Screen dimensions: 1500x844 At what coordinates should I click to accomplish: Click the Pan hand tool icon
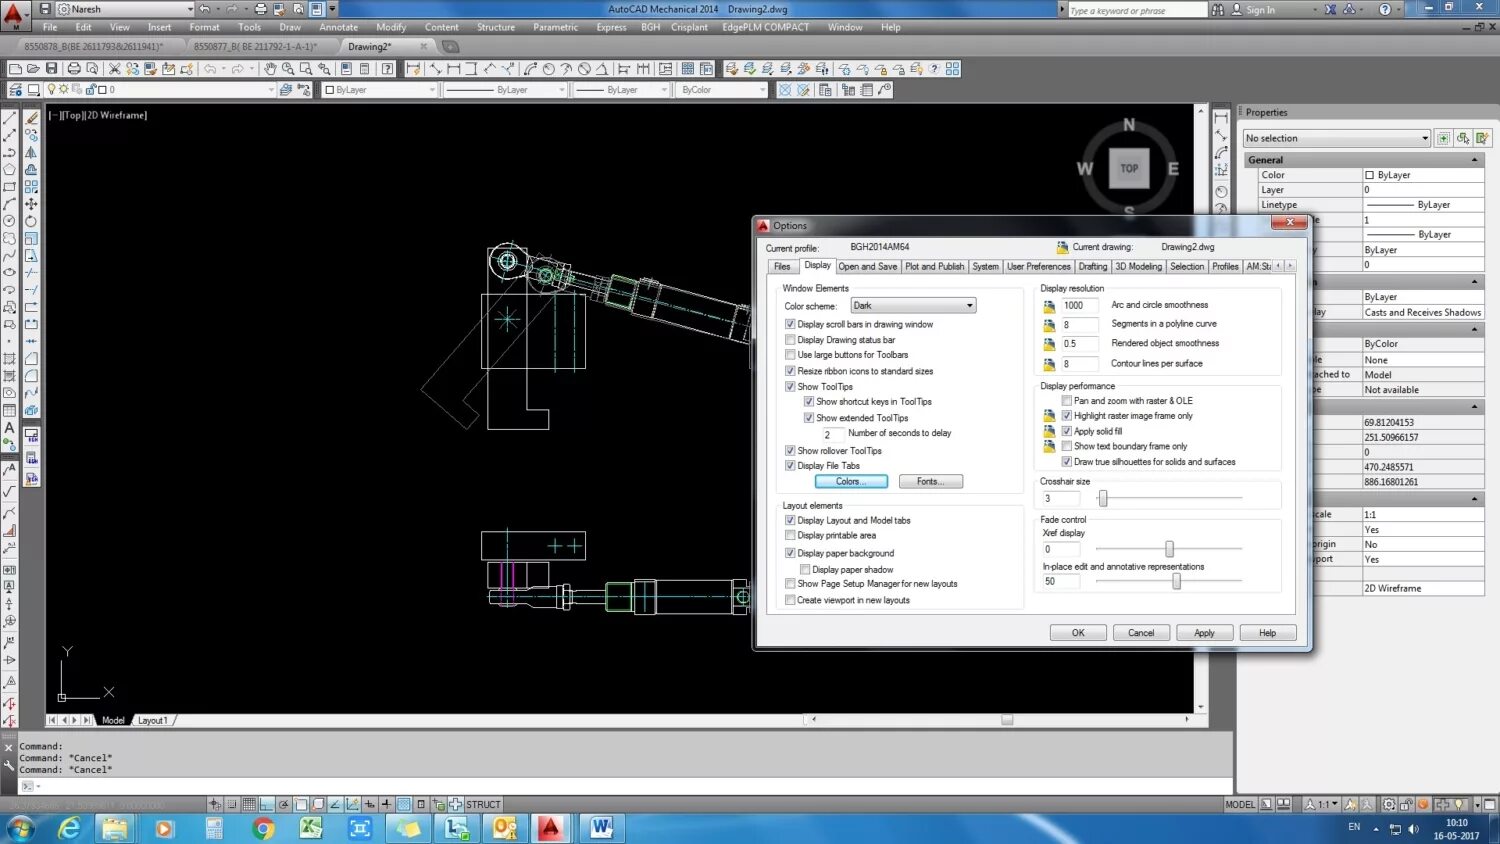pyautogui.click(x=270, y=69)
